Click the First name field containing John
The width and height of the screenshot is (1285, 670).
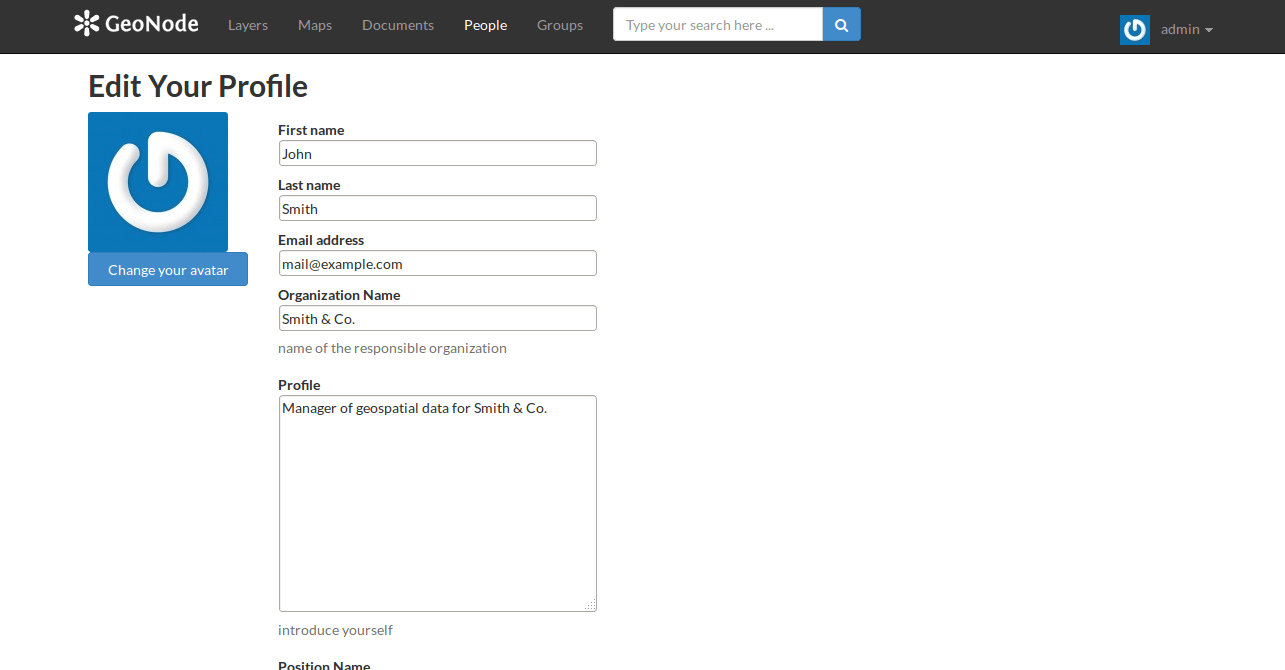(x=438, y=153)
